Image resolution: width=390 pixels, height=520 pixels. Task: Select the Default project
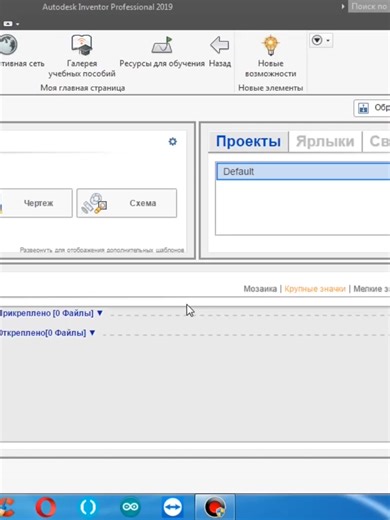click(x=303, y=172)
